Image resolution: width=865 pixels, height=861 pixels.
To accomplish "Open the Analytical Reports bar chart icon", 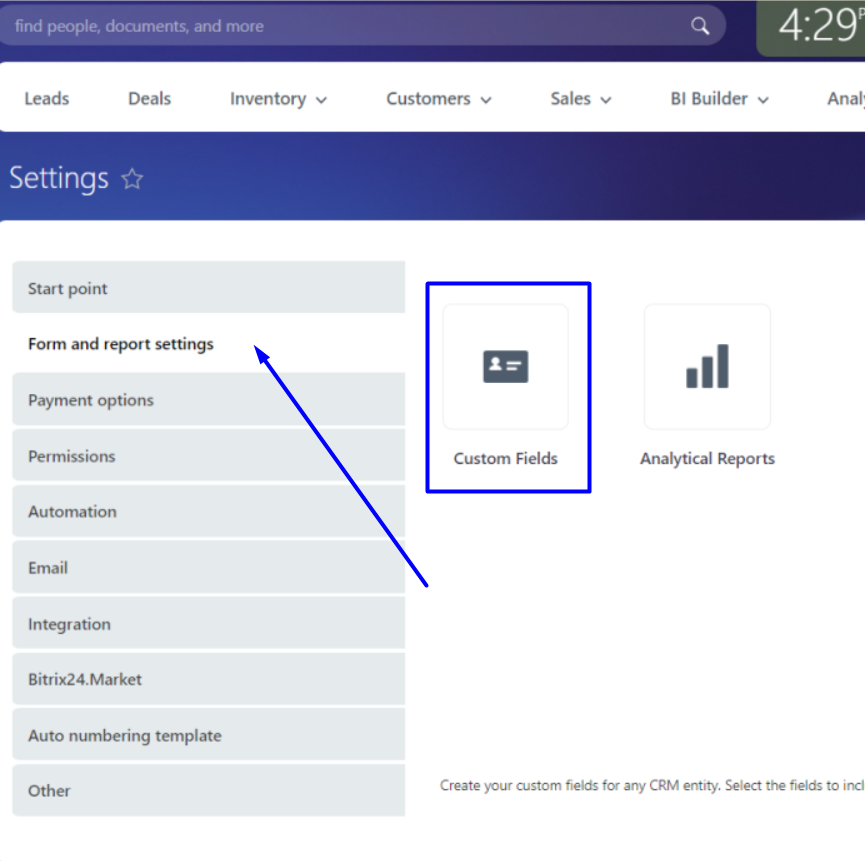I will click(707, 367).
